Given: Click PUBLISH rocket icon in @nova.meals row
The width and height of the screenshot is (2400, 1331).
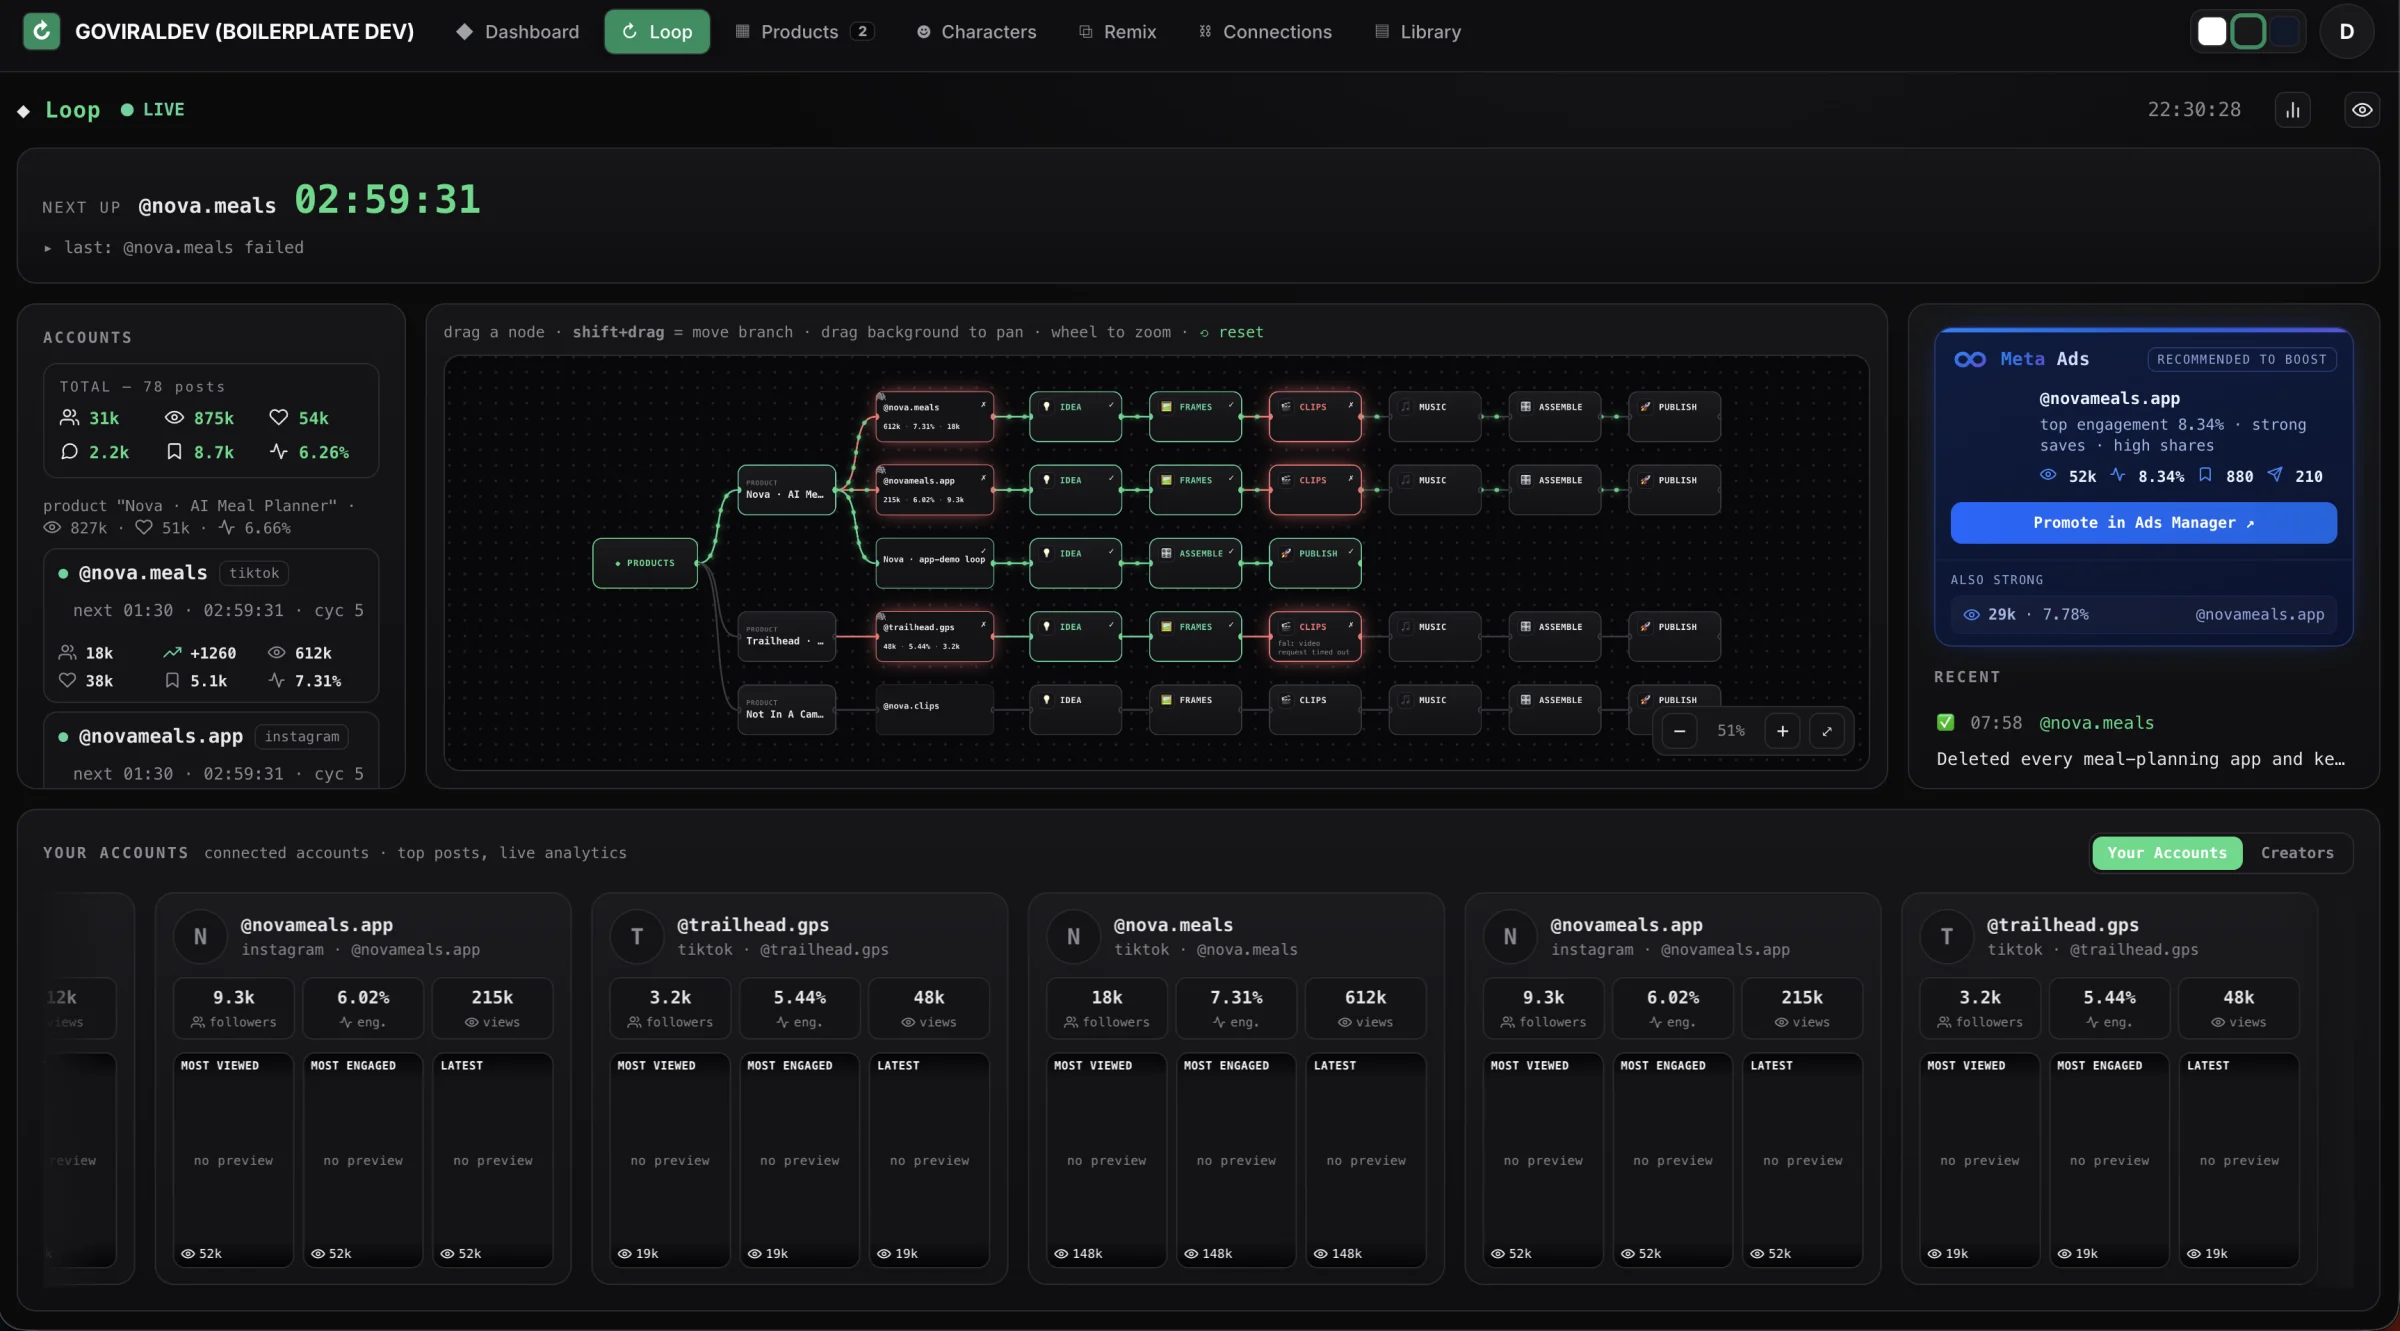Looking at the screenshot, I should 1645,407.
